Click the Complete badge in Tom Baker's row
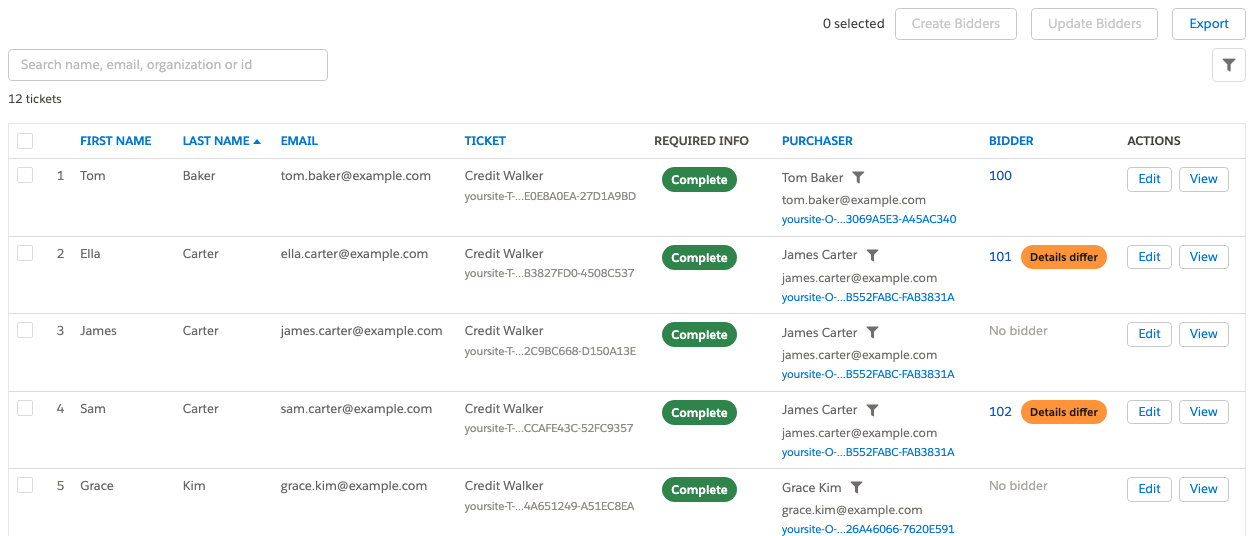The width and height of the screenshot is (1254, 536). [699, 180]
